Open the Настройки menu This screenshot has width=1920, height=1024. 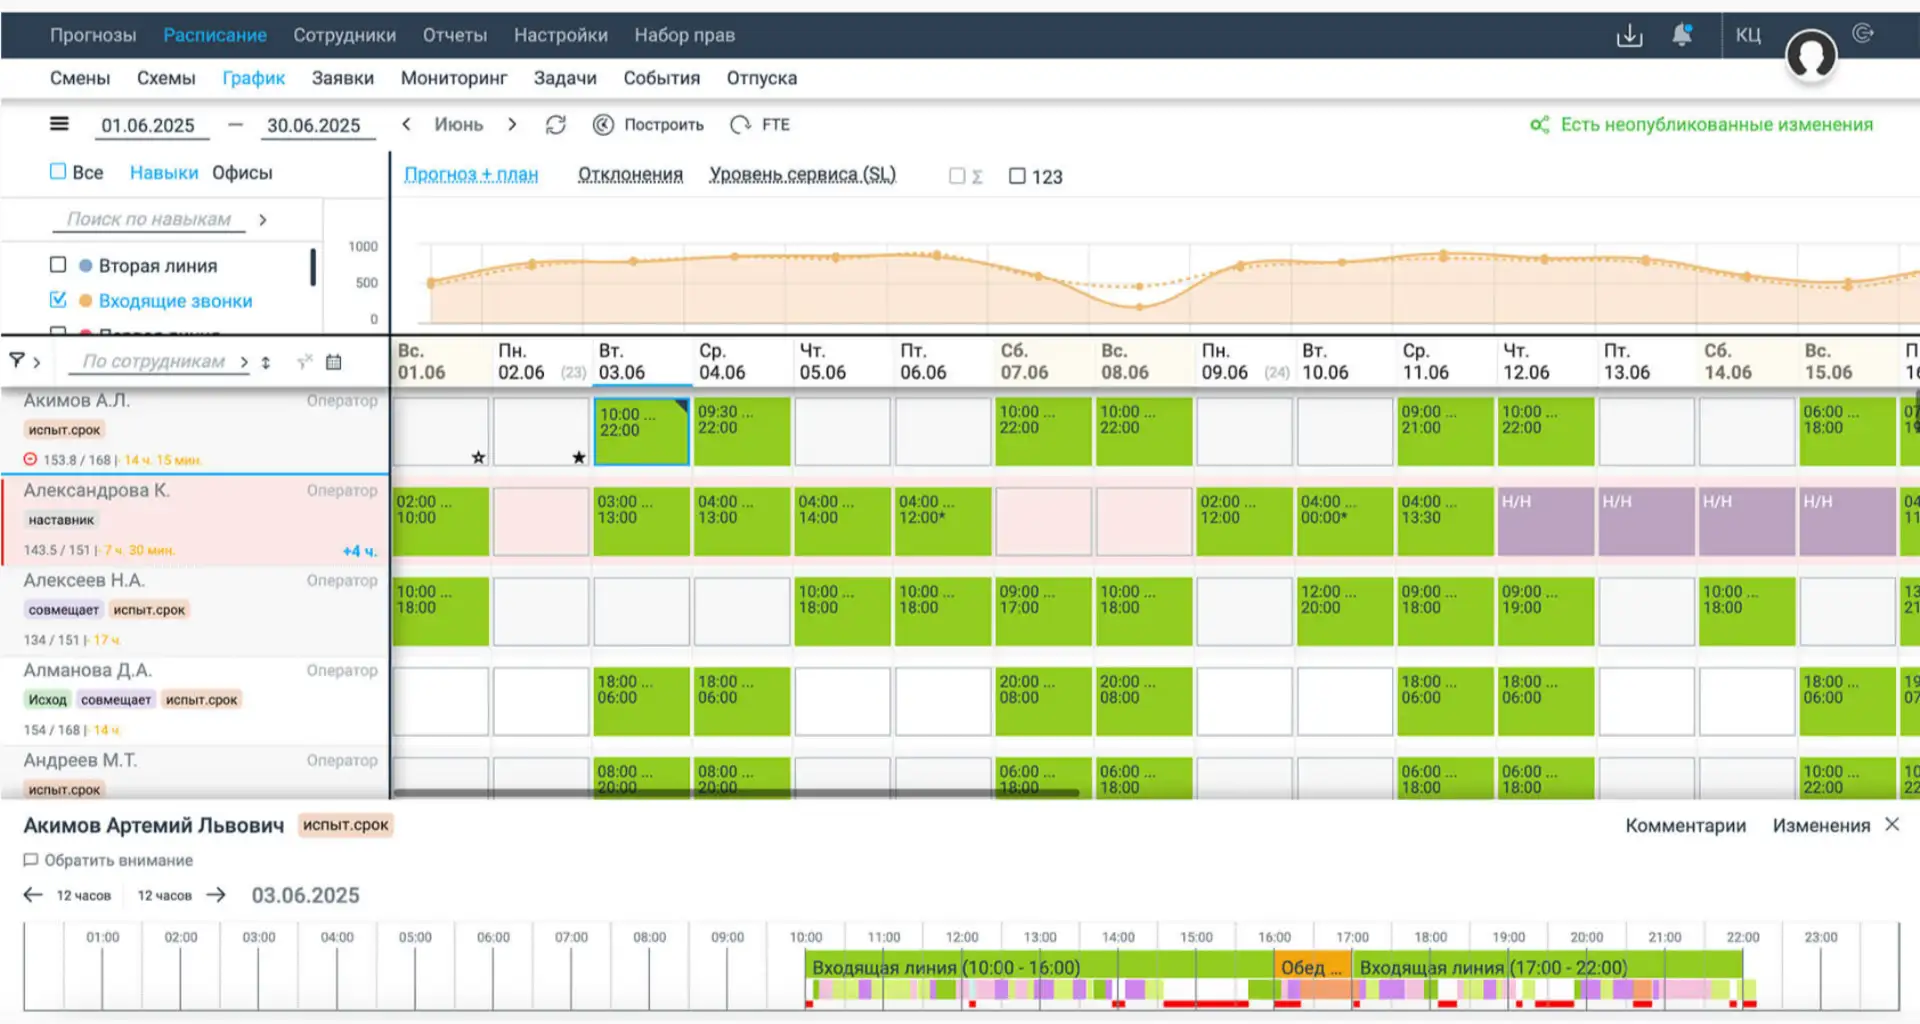click(561, 35)
